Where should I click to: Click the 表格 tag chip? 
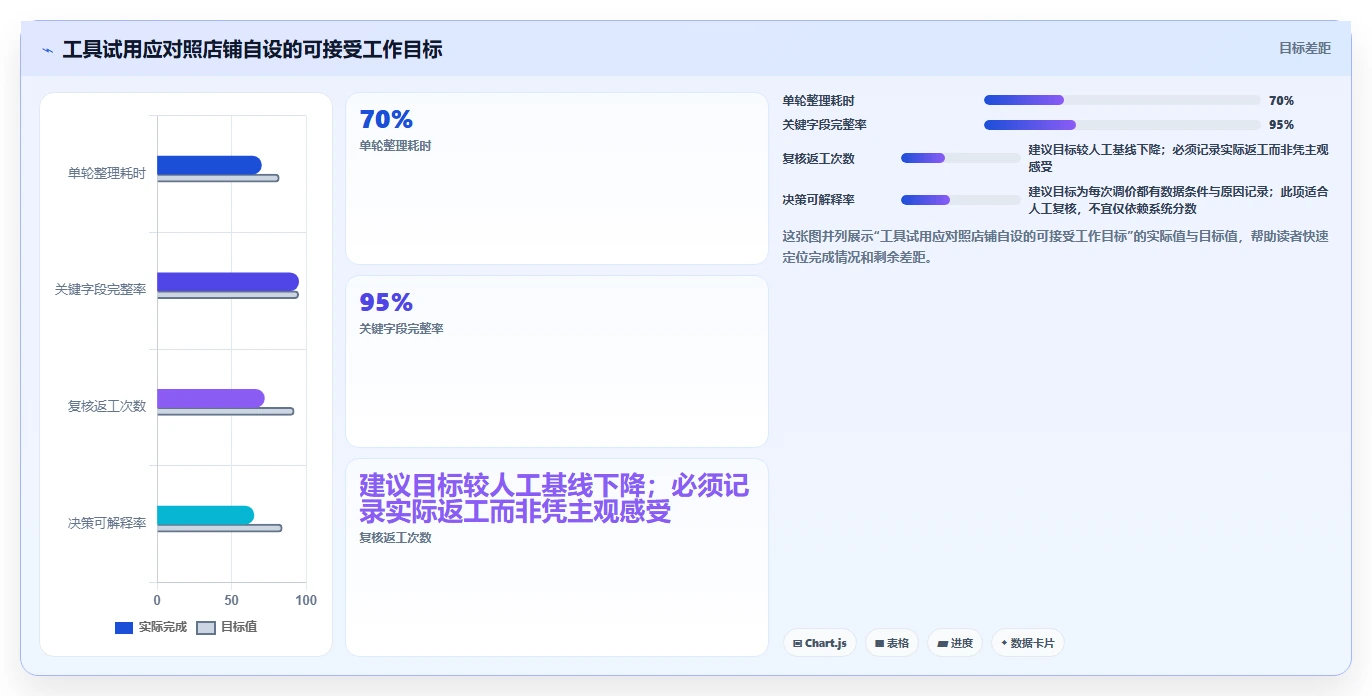(892, 643)
